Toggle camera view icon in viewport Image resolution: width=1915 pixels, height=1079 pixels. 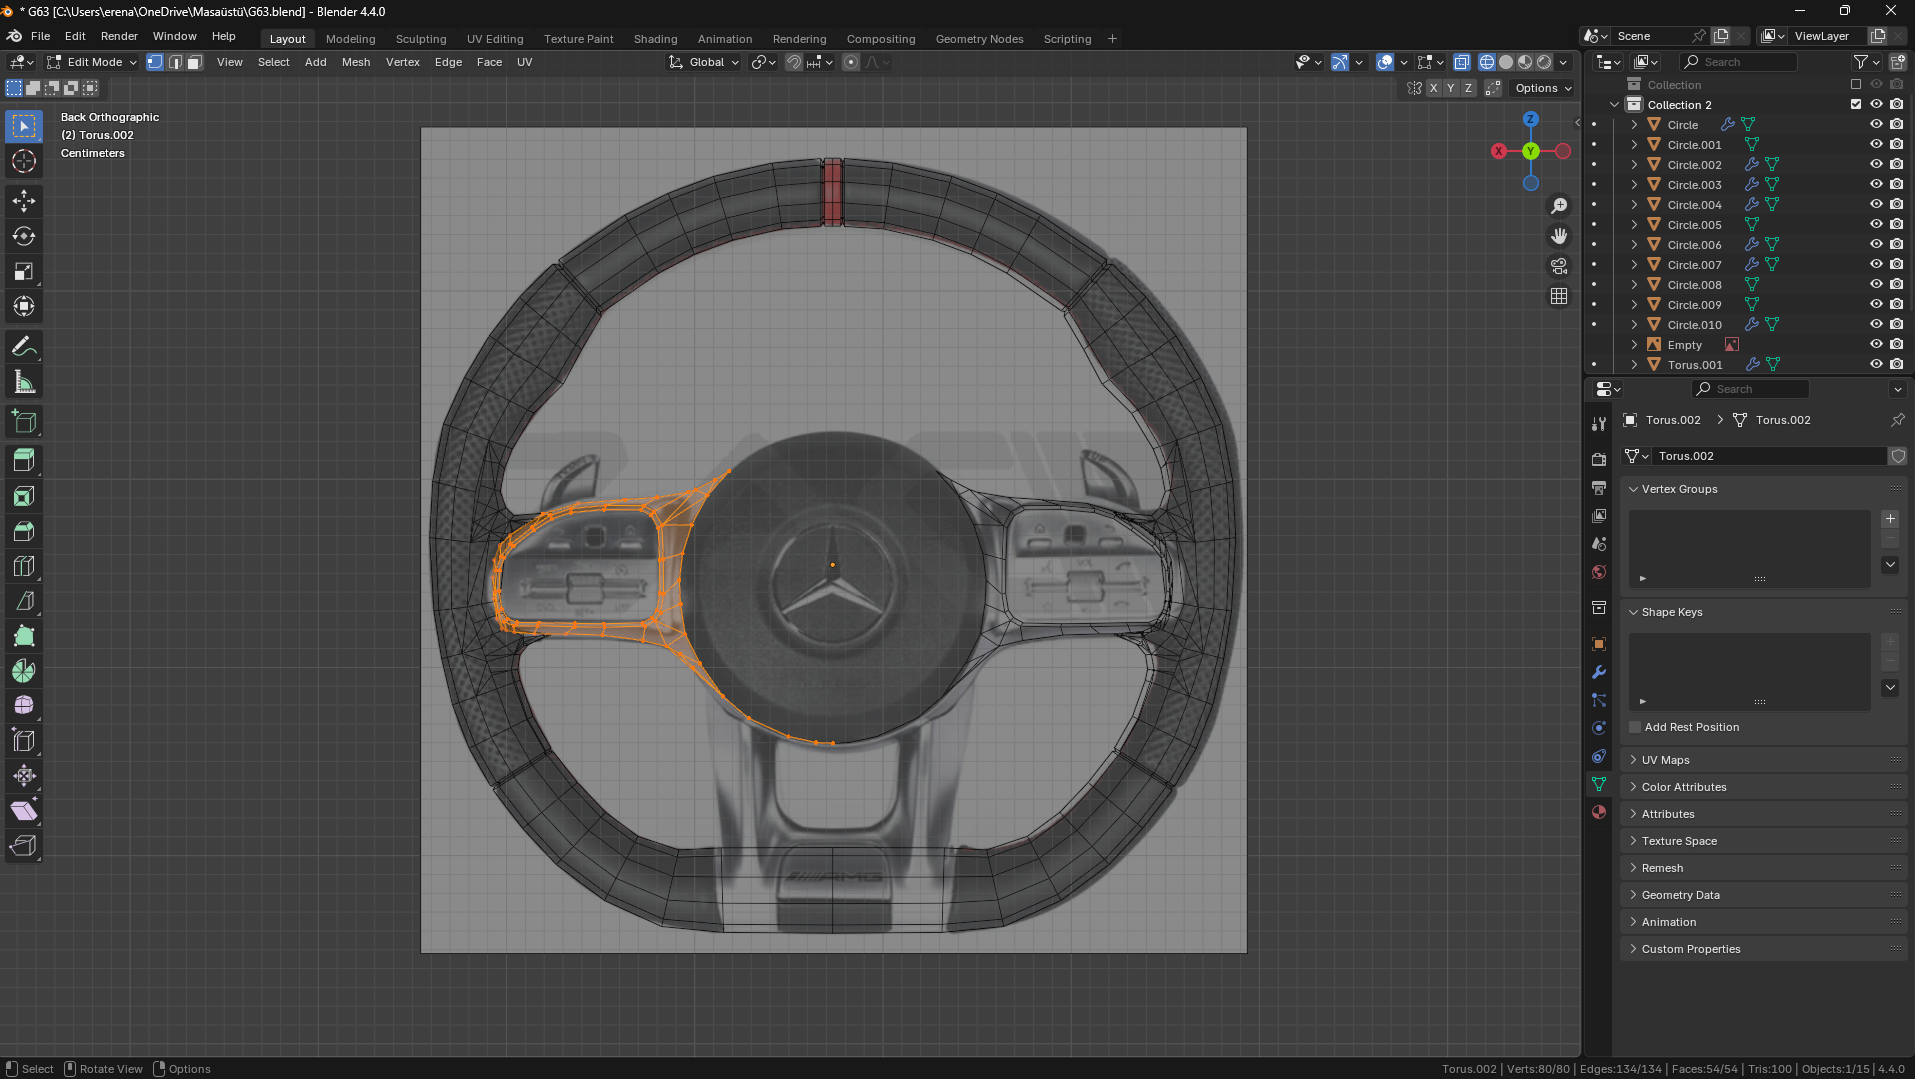tap(1559, 266)
